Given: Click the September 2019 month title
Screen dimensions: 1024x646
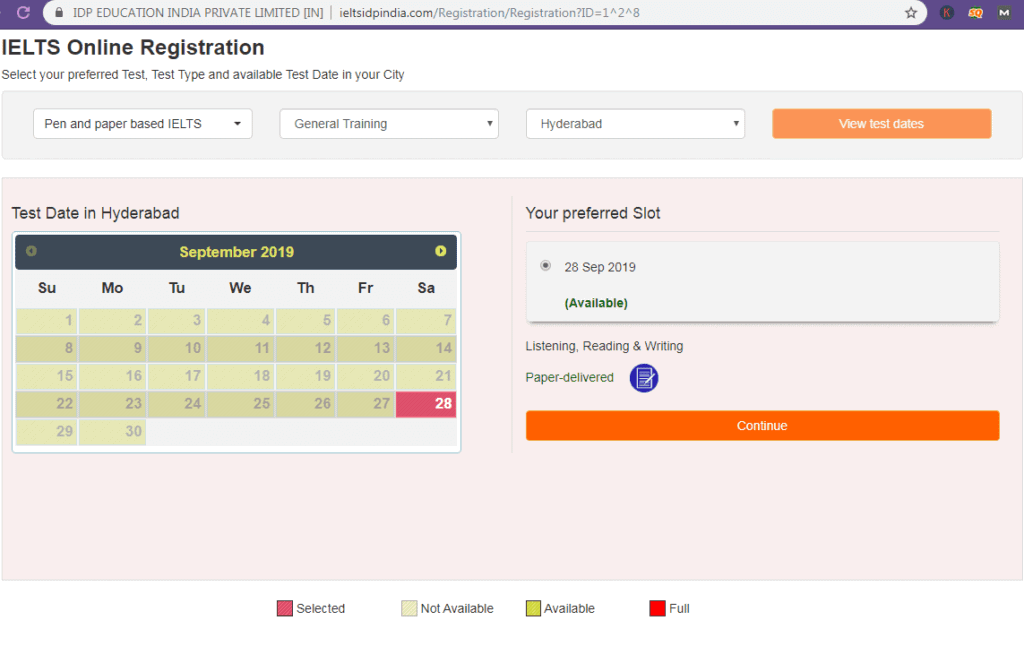Looking at the screenshot, I should 236,252.
